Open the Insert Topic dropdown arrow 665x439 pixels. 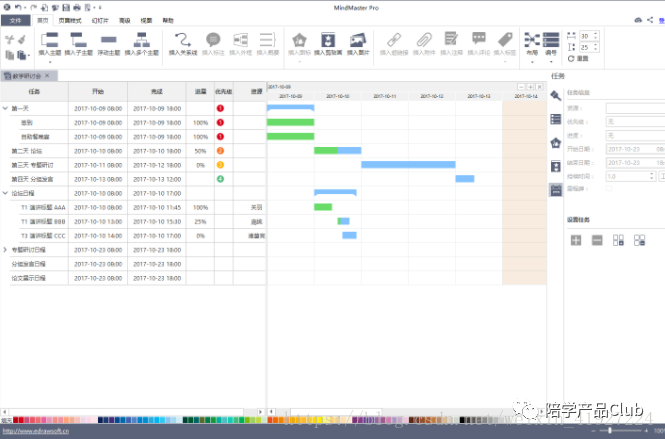(x=50, y=62)
